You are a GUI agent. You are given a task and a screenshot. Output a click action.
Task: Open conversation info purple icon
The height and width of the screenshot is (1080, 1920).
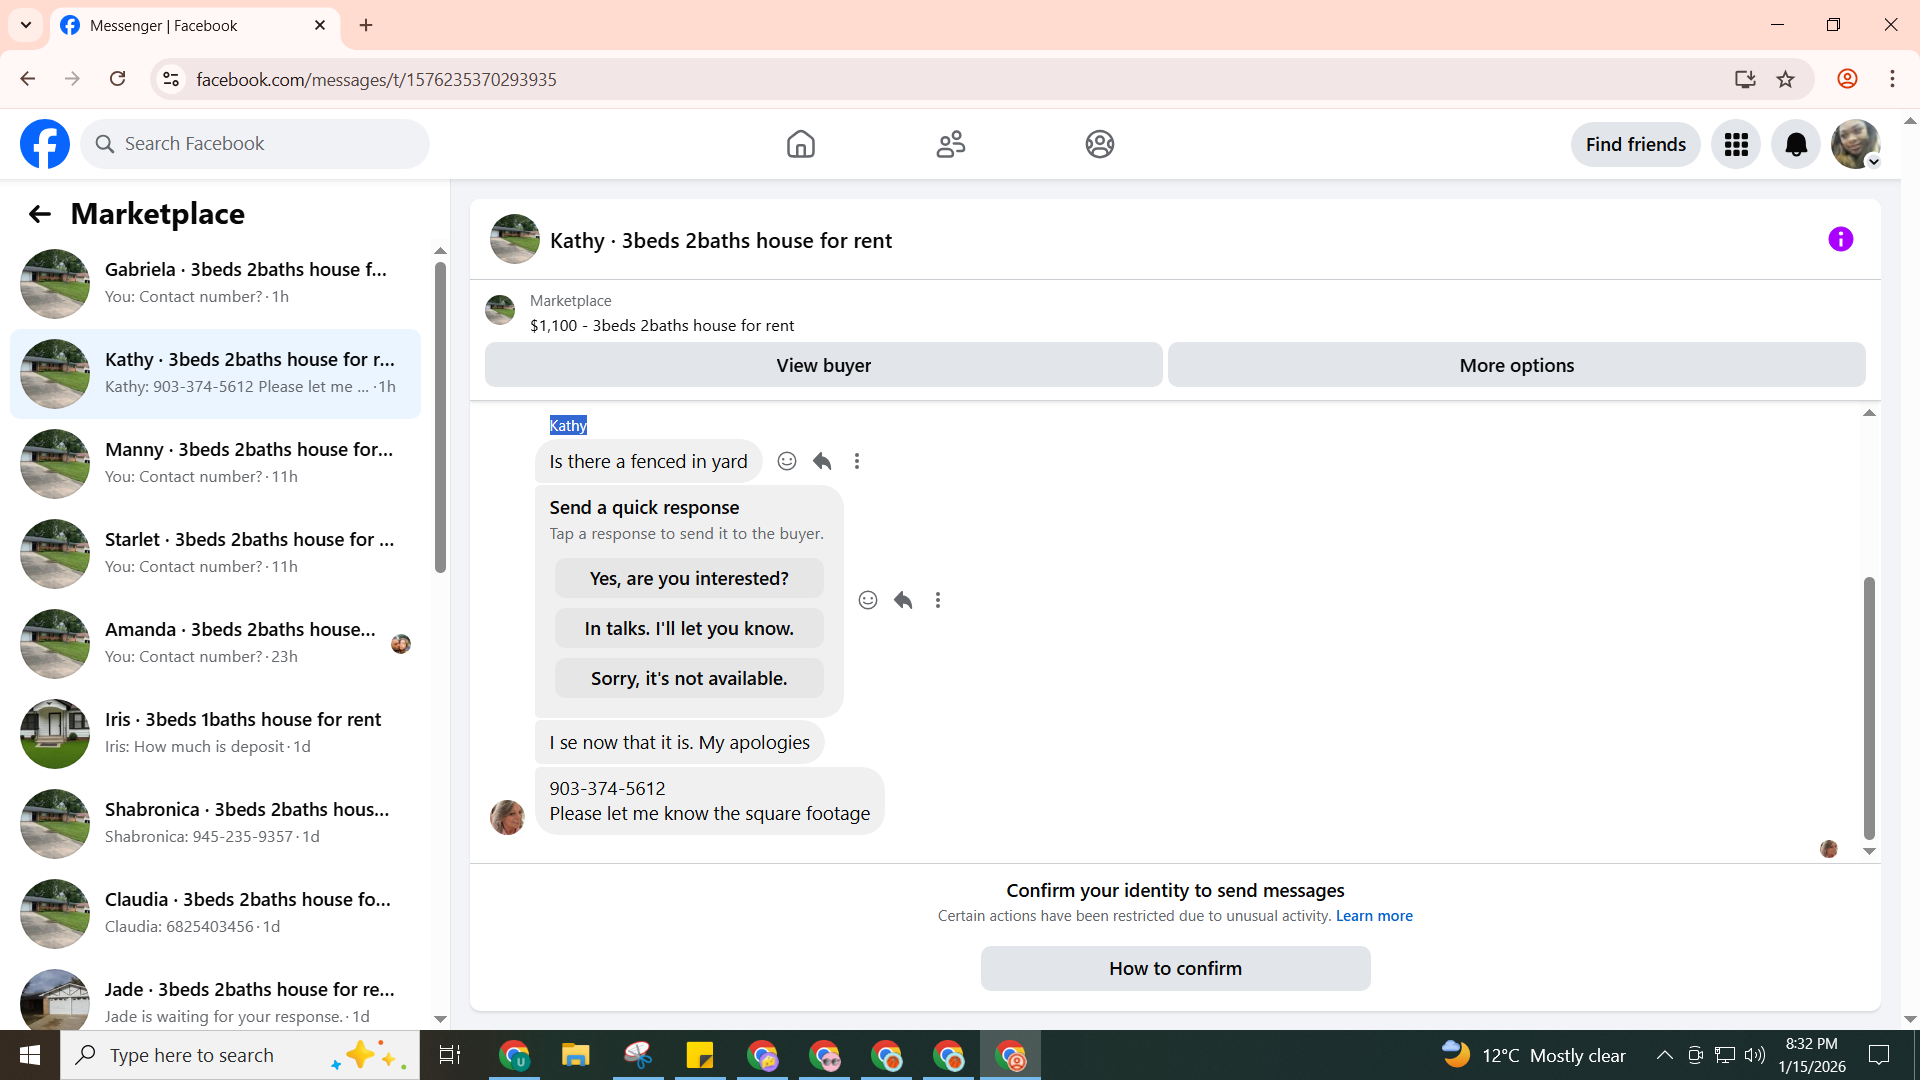(x=1840, y=239)
